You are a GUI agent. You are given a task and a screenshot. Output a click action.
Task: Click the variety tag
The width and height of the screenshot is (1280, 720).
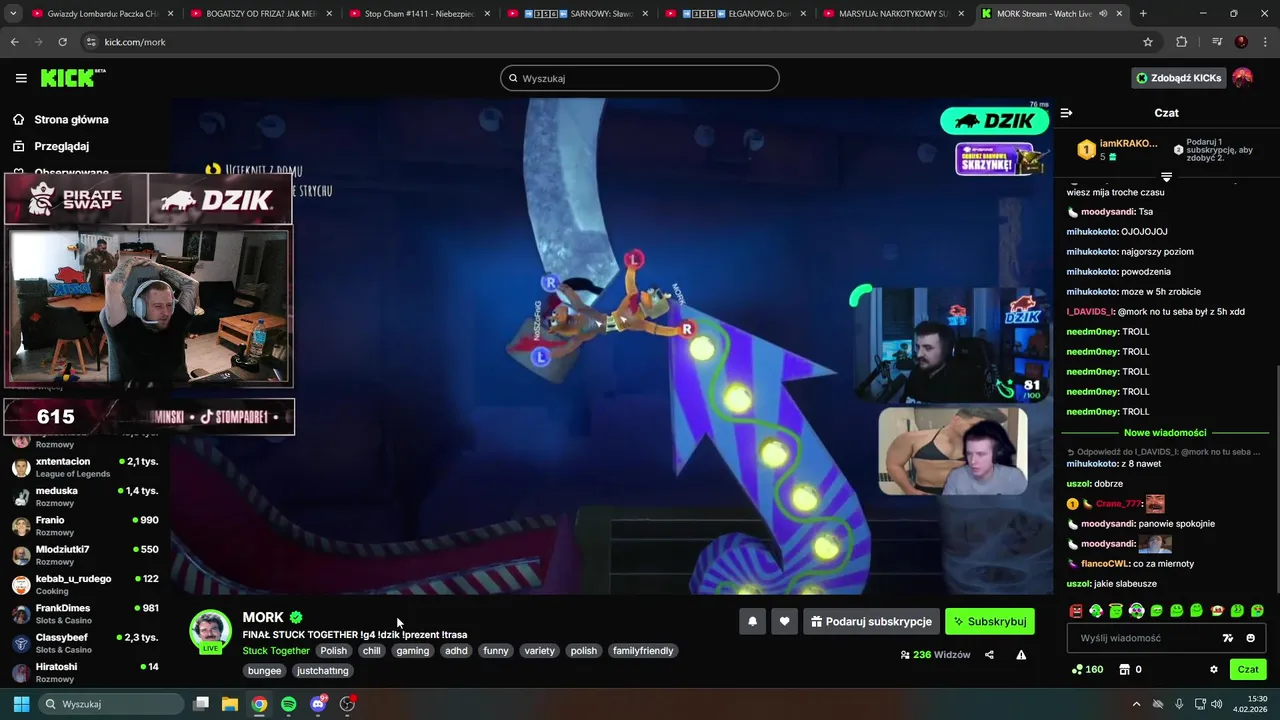pos(540,651)
